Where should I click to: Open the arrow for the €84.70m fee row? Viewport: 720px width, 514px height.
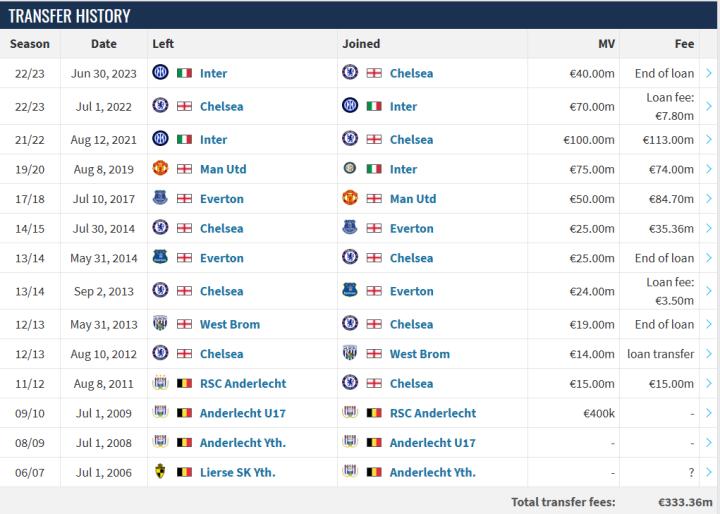[x=708, y=199]
